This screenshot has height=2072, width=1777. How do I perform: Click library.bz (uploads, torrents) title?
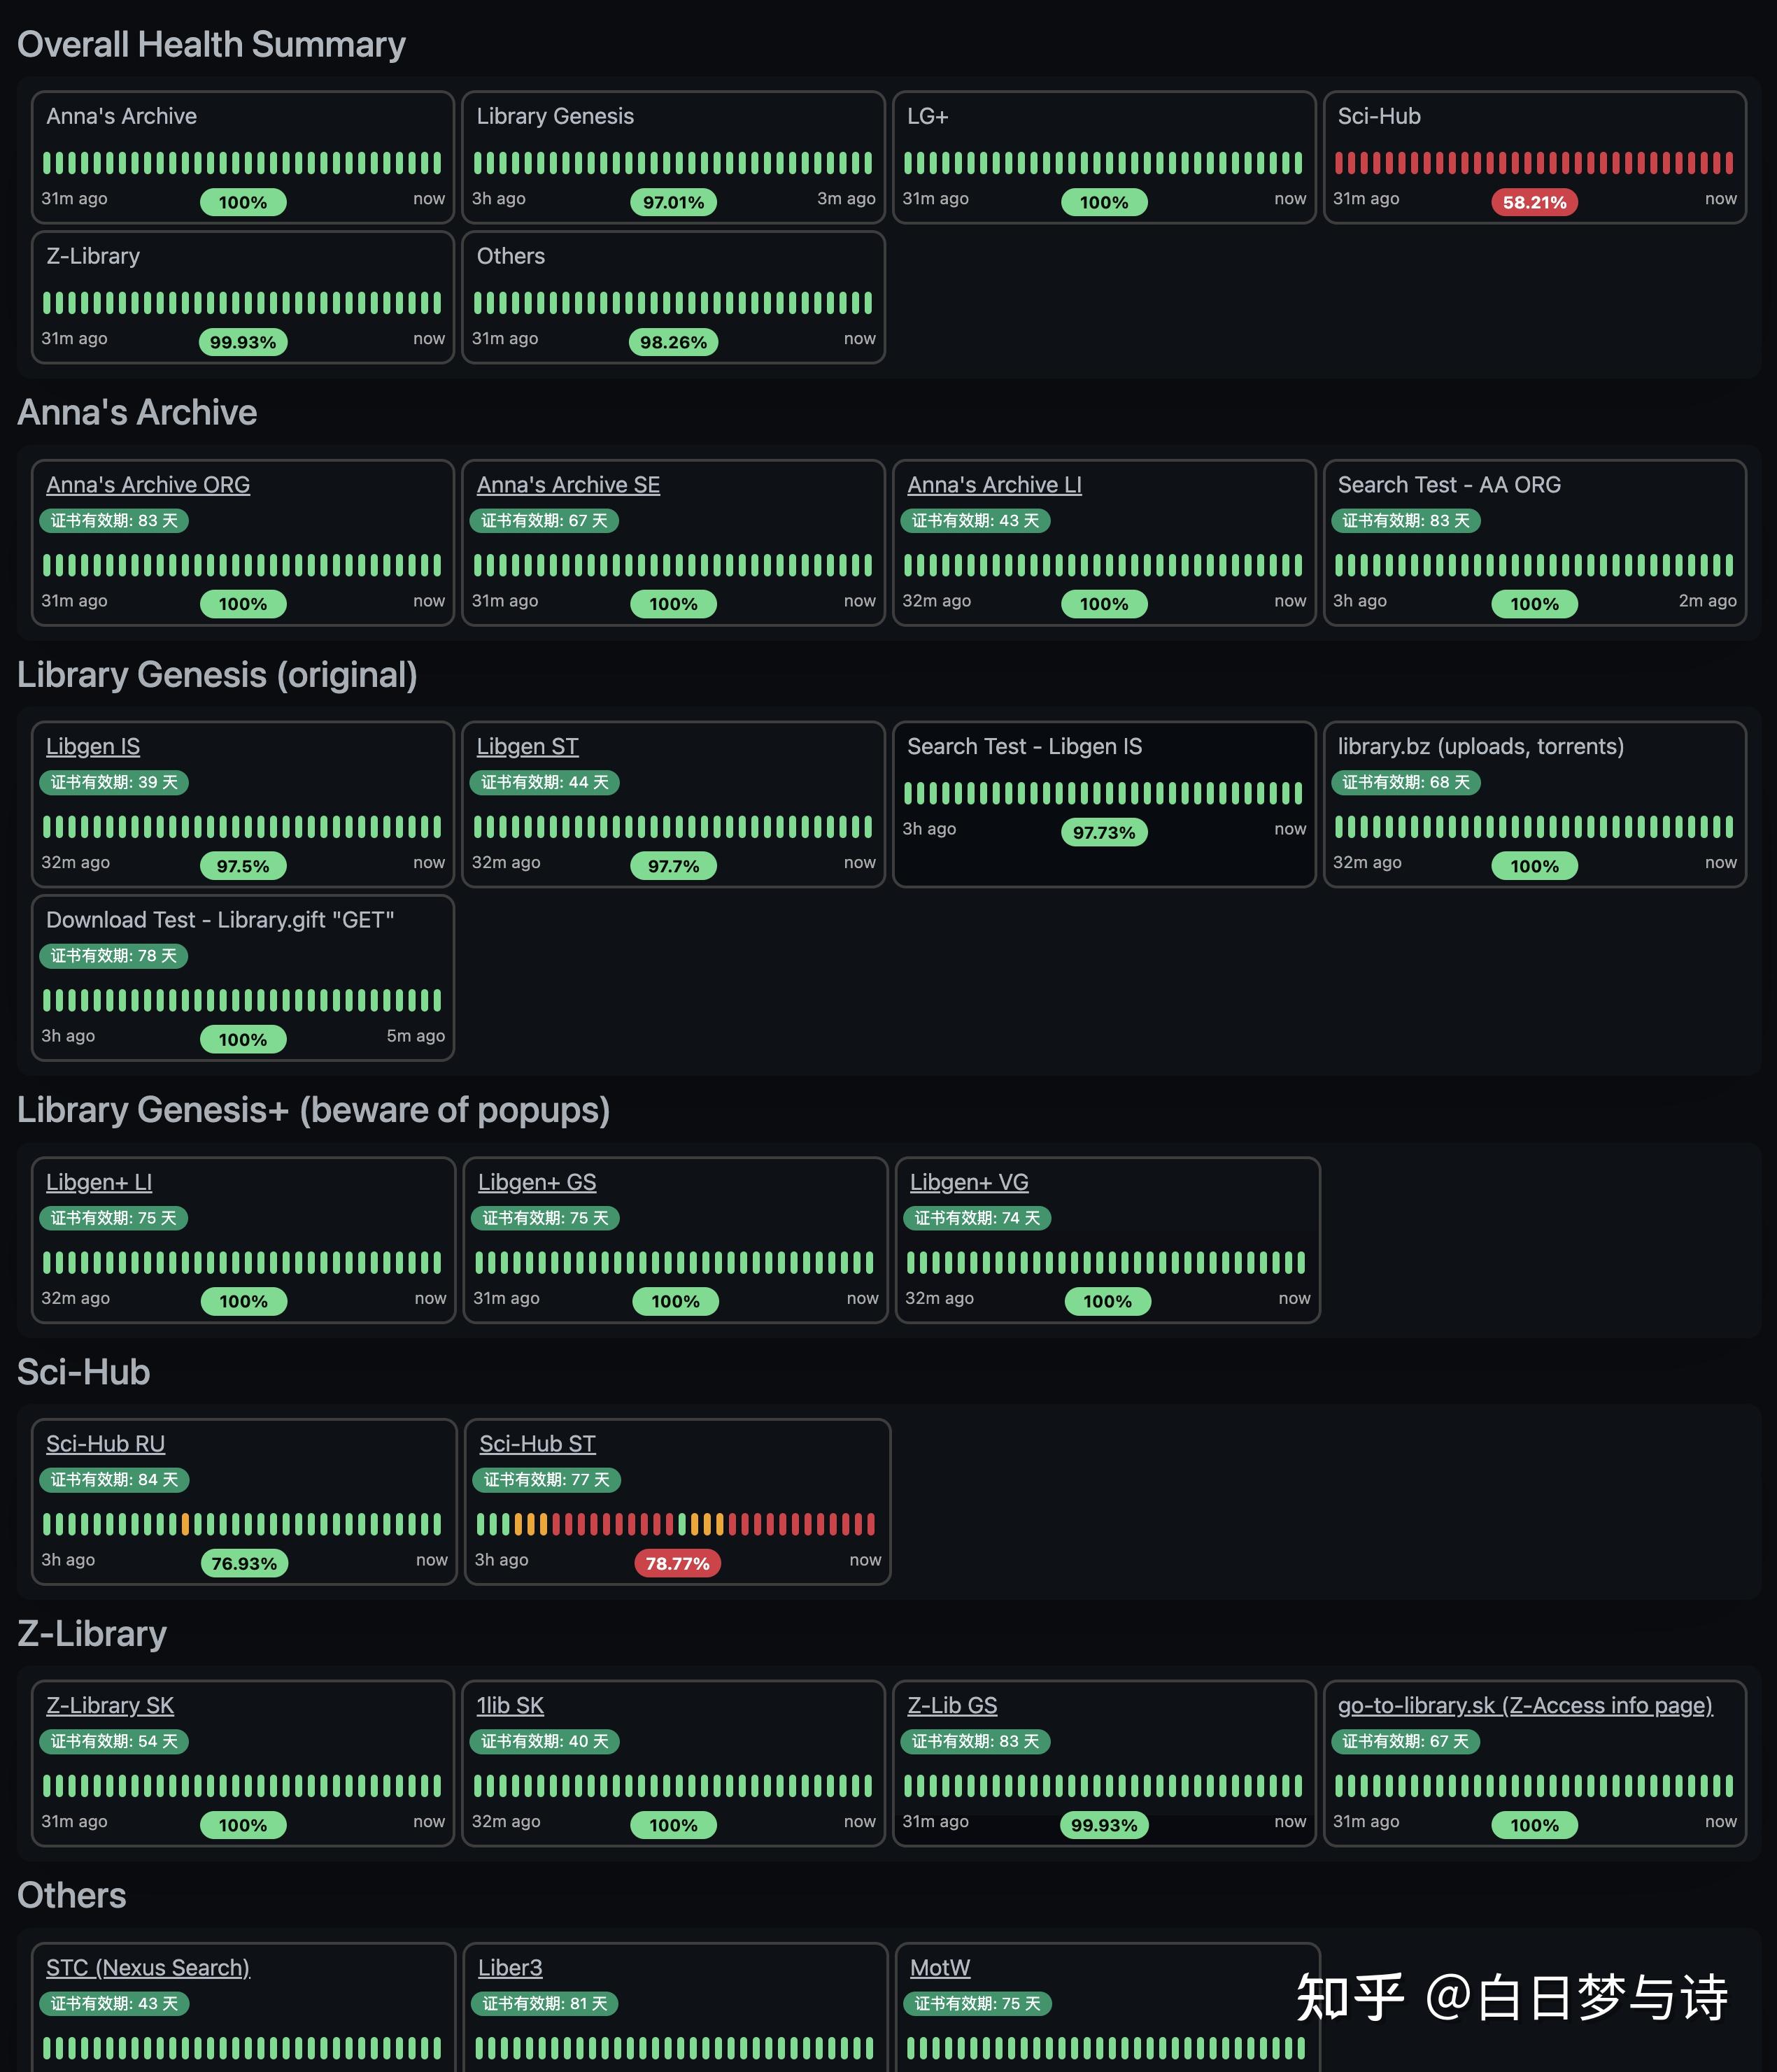click(x=1481, y=747)
